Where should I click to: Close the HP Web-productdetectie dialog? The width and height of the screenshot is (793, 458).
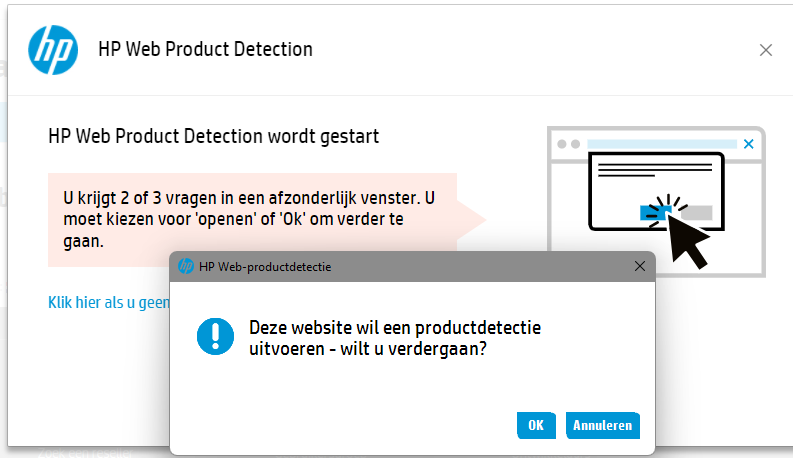(x=640, y=266)
